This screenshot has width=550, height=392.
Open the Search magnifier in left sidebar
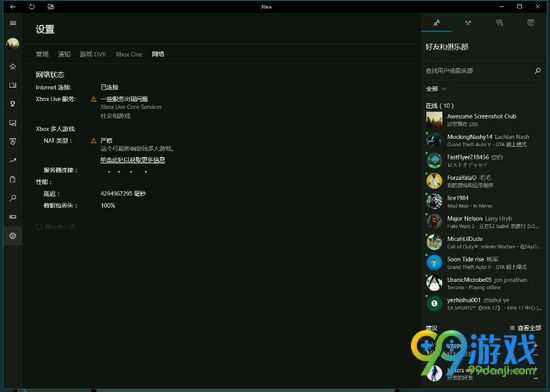13,198
